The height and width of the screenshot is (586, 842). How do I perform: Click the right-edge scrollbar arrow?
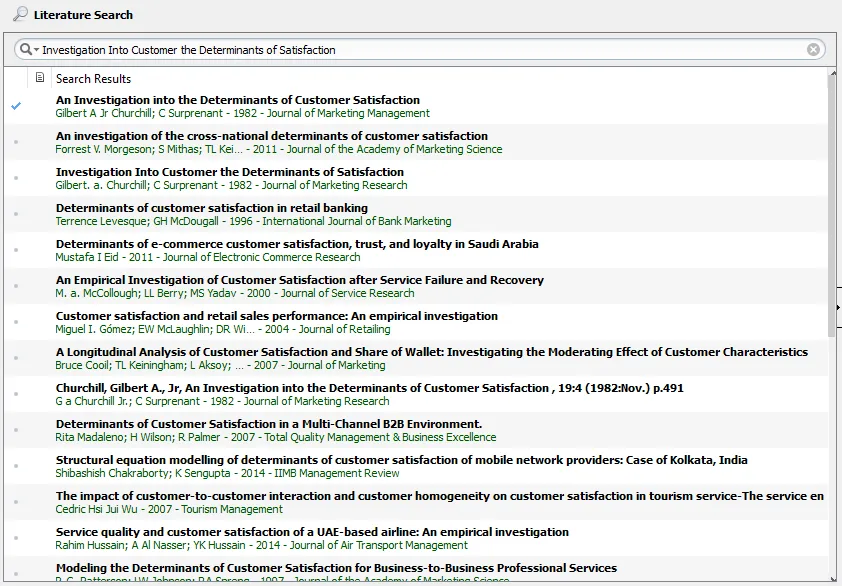click(x=837, y=308)
